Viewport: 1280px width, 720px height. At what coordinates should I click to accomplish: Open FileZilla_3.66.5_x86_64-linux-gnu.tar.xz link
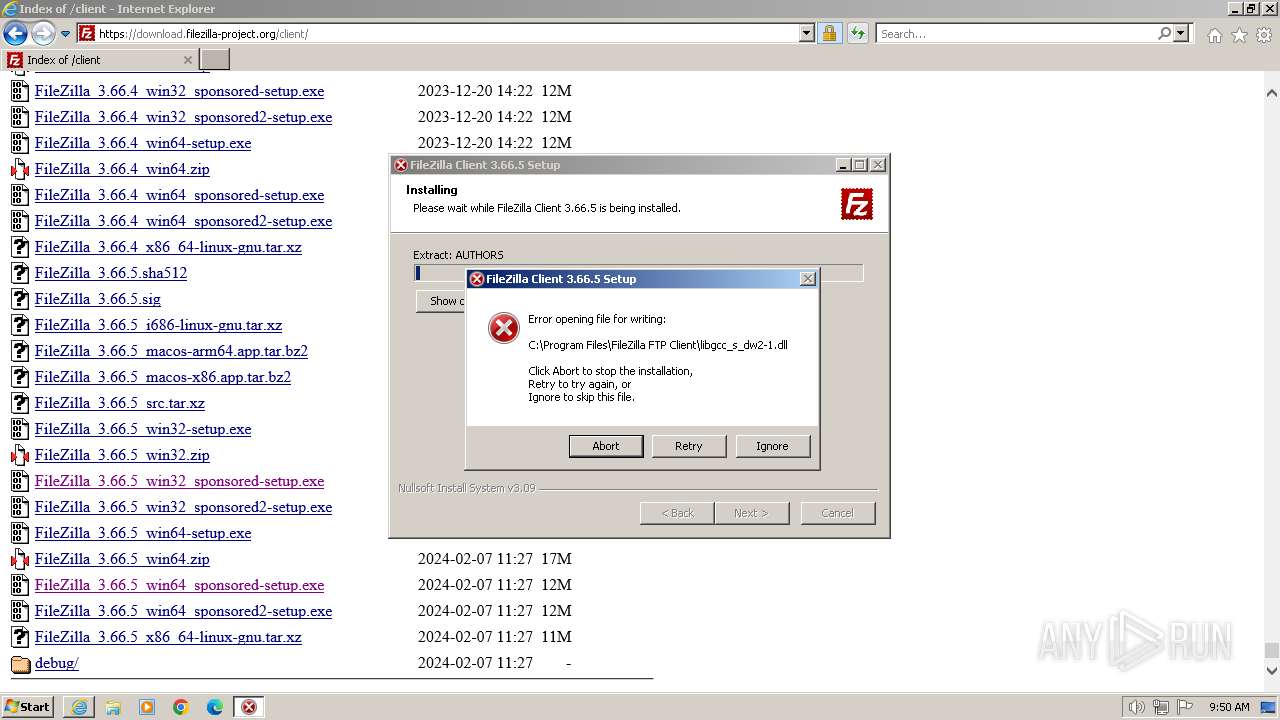click(168, 637)
